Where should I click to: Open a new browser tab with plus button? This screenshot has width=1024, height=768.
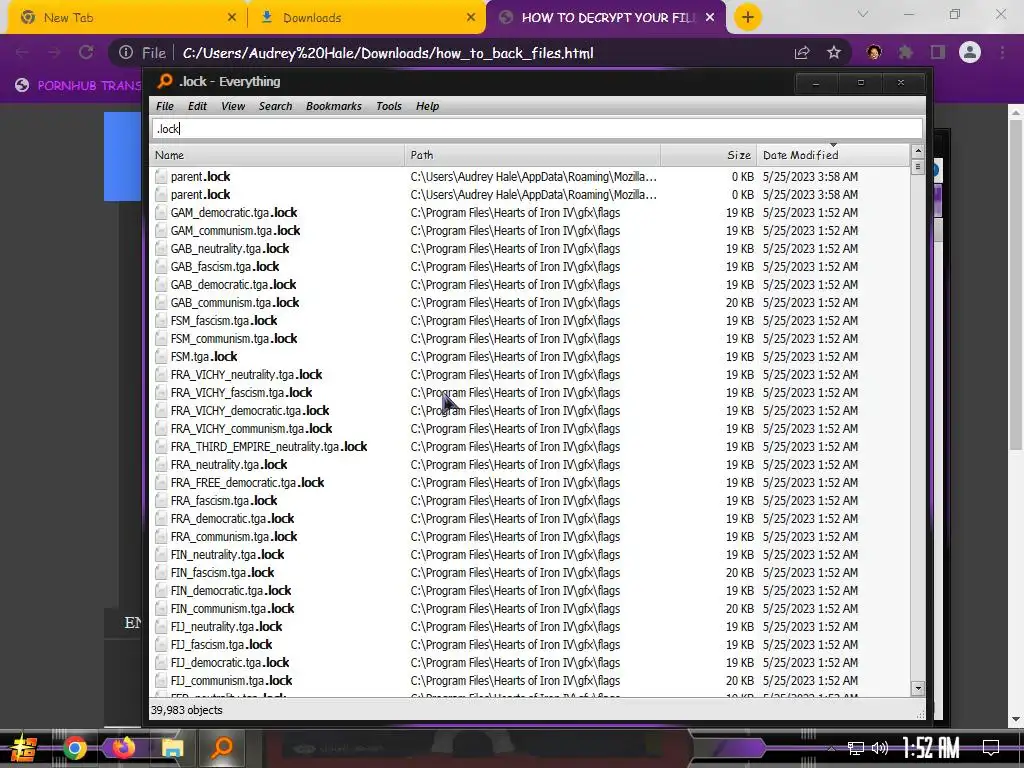pyautogui.click(x=748, y=17)
